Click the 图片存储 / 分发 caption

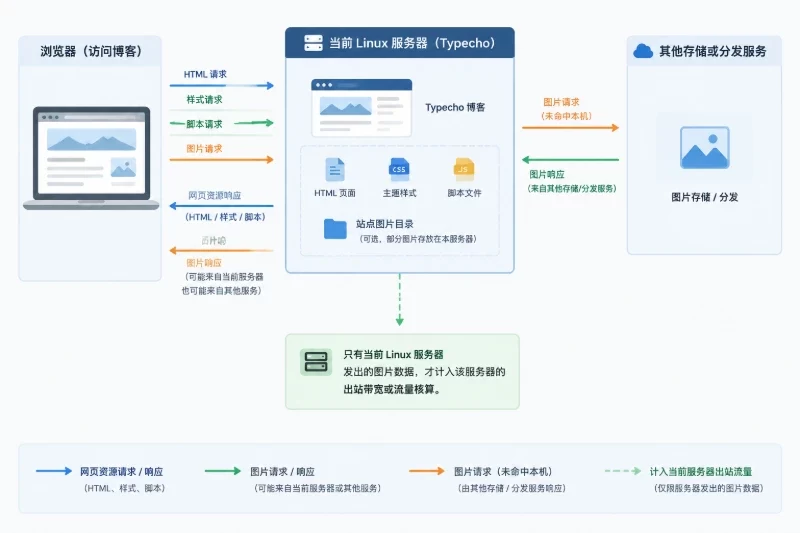(x=705, y=197)
